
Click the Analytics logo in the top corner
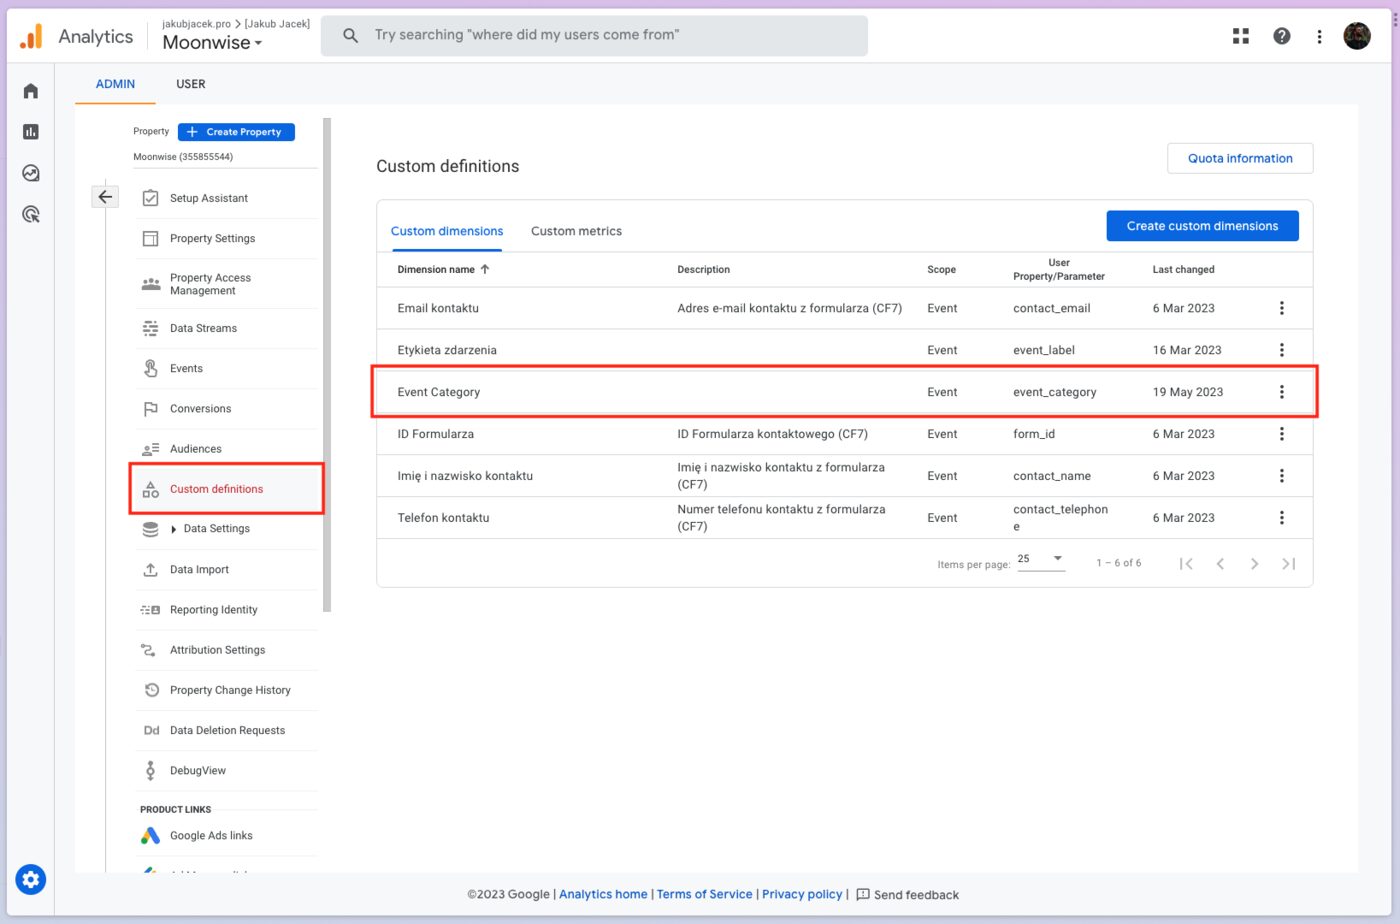point(30,35)
